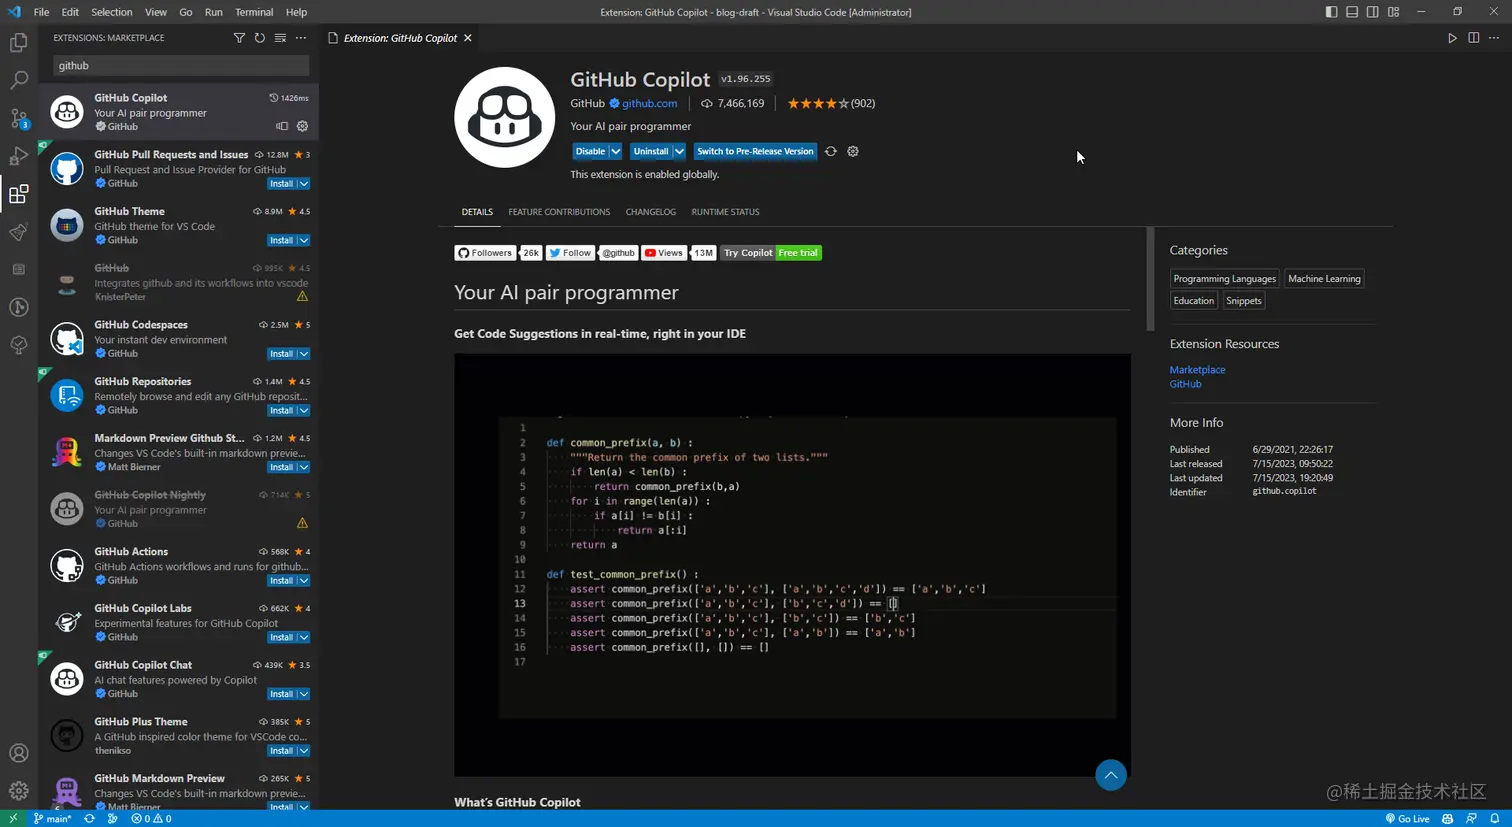The image size is (1512, 827).
Task: Split the editor right
Action: click(x=1473, y=38)
